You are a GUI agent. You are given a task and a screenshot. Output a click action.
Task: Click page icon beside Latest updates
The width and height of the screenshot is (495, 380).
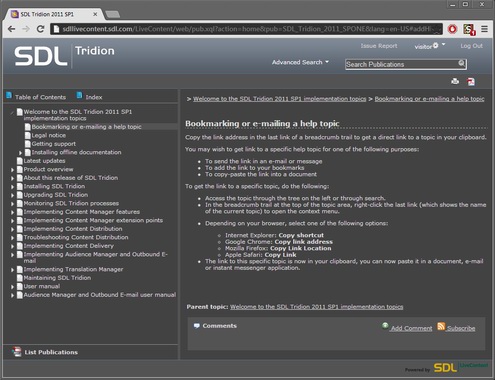(x=20, y=161)
